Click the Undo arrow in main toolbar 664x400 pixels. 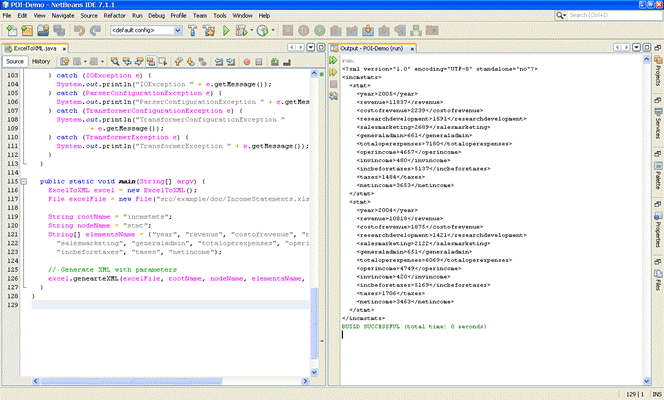coord(79,30)
